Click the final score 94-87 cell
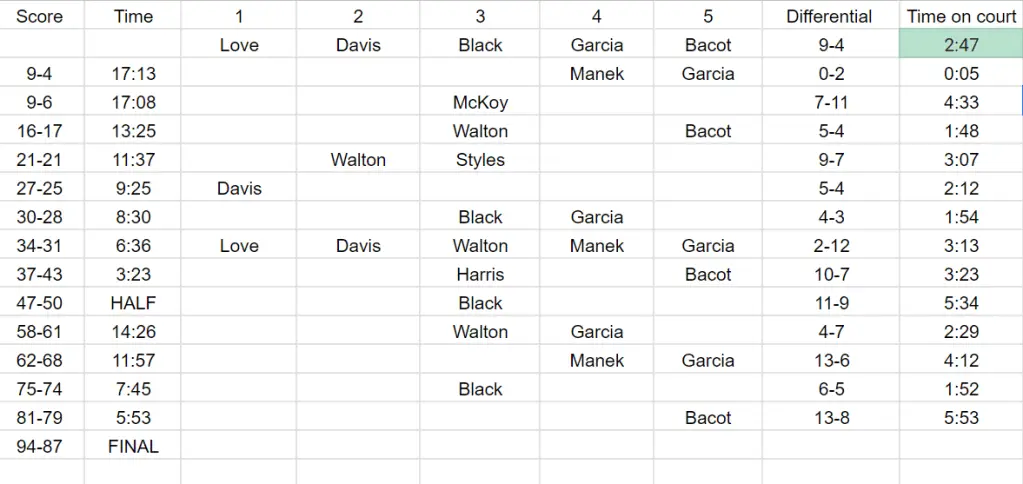This screenshot has height=484, width=1023. coord(40,447)
